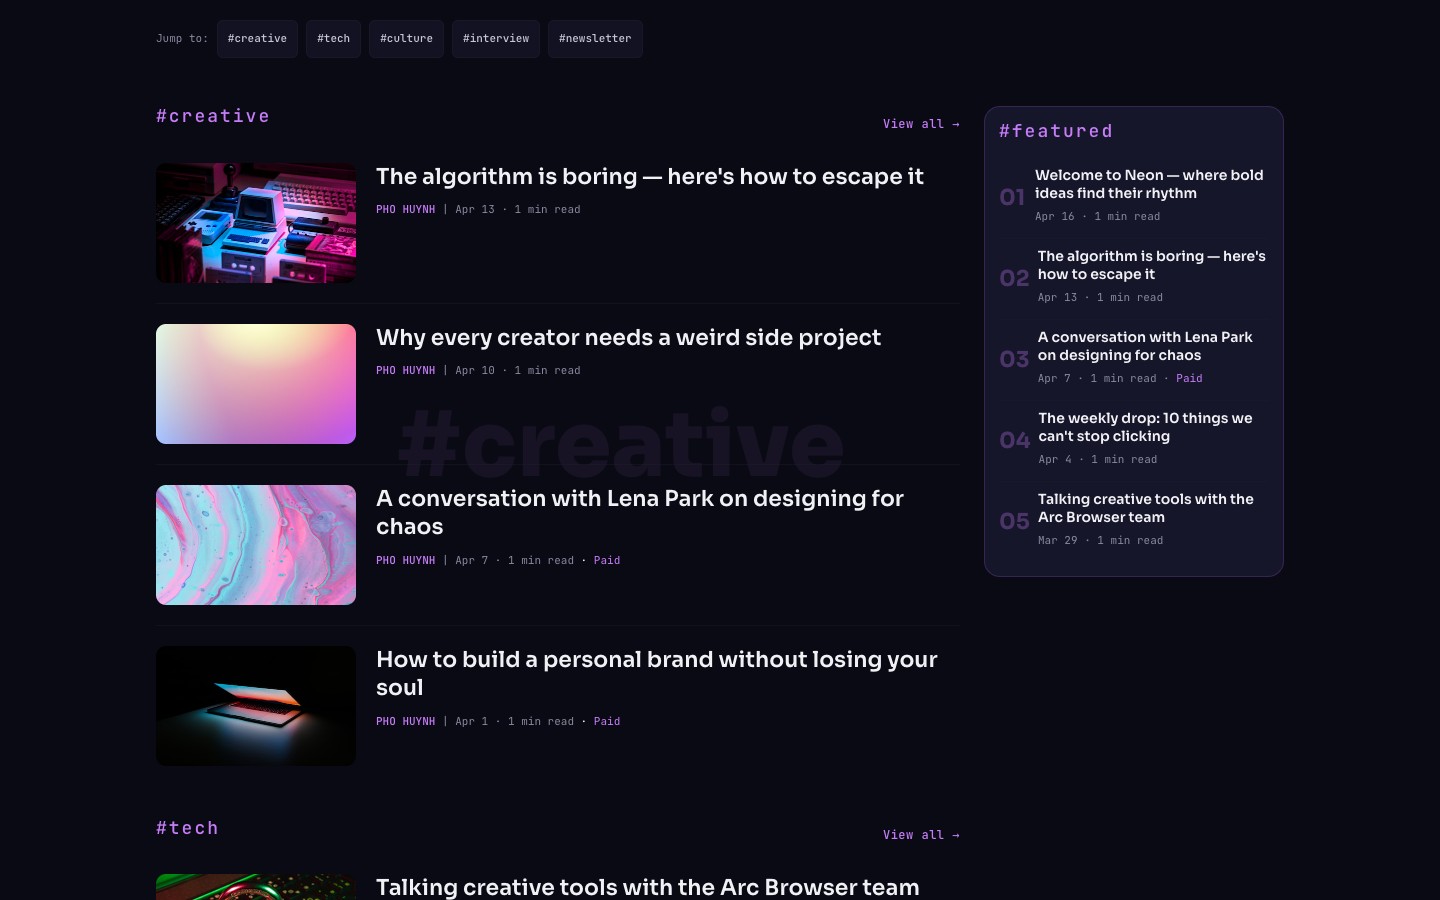
Task: Open featured item 01 Welcome to Neon
Action: coord(1149,184)
